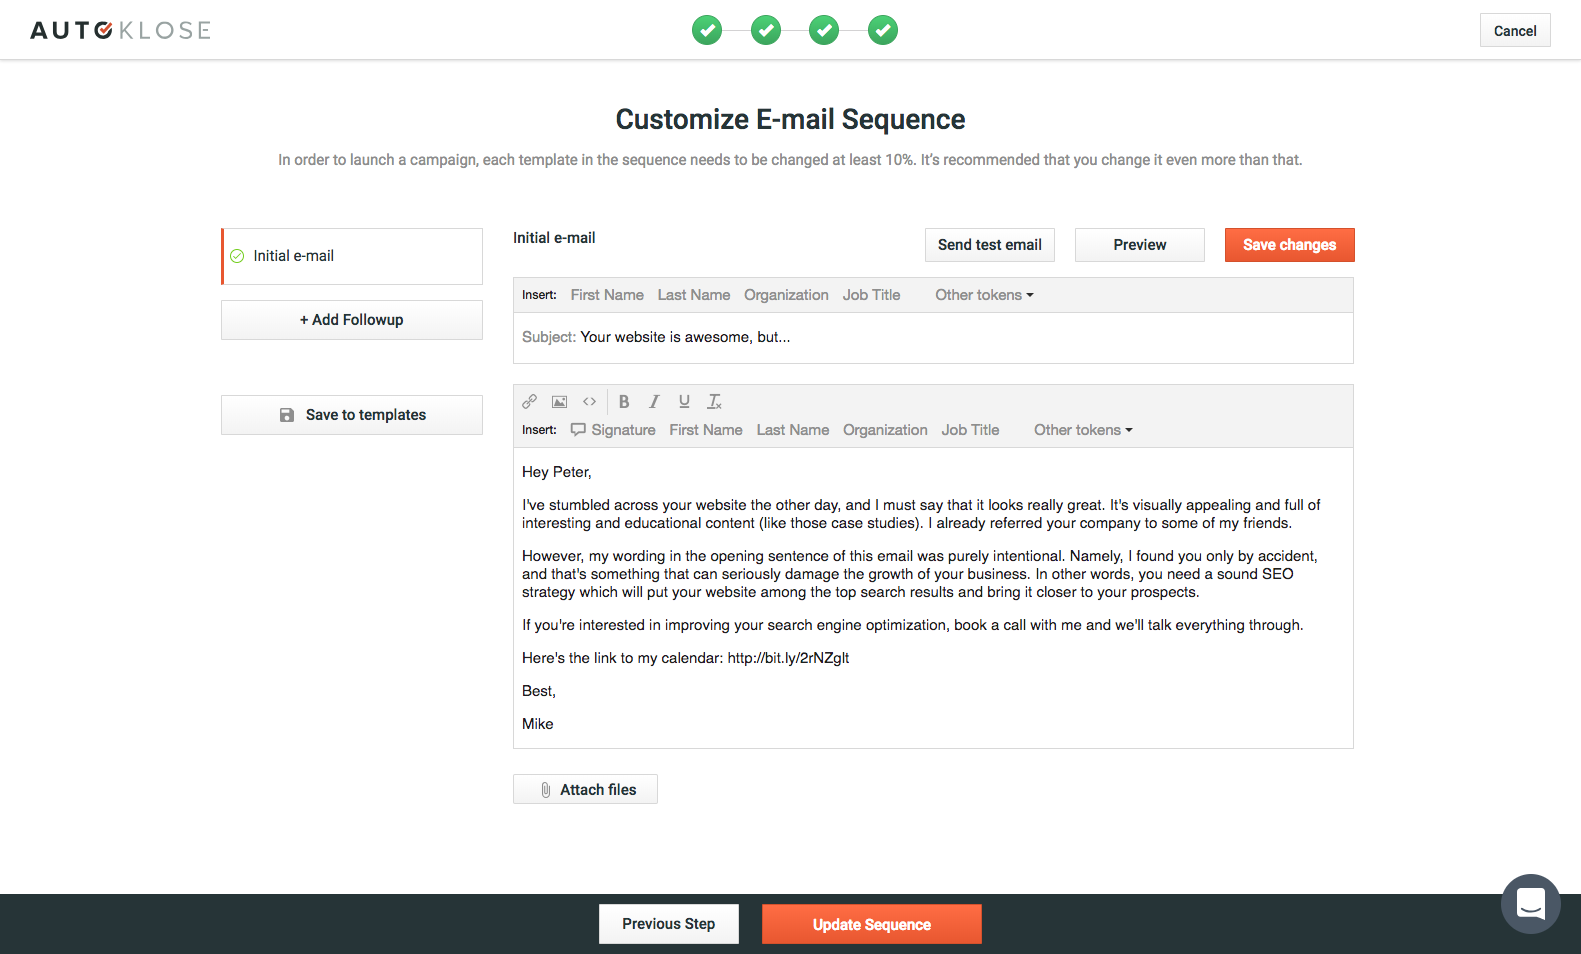This screenshot has width=1581, height=954.
Task: Toggle underline formatting
Action: 684,401
